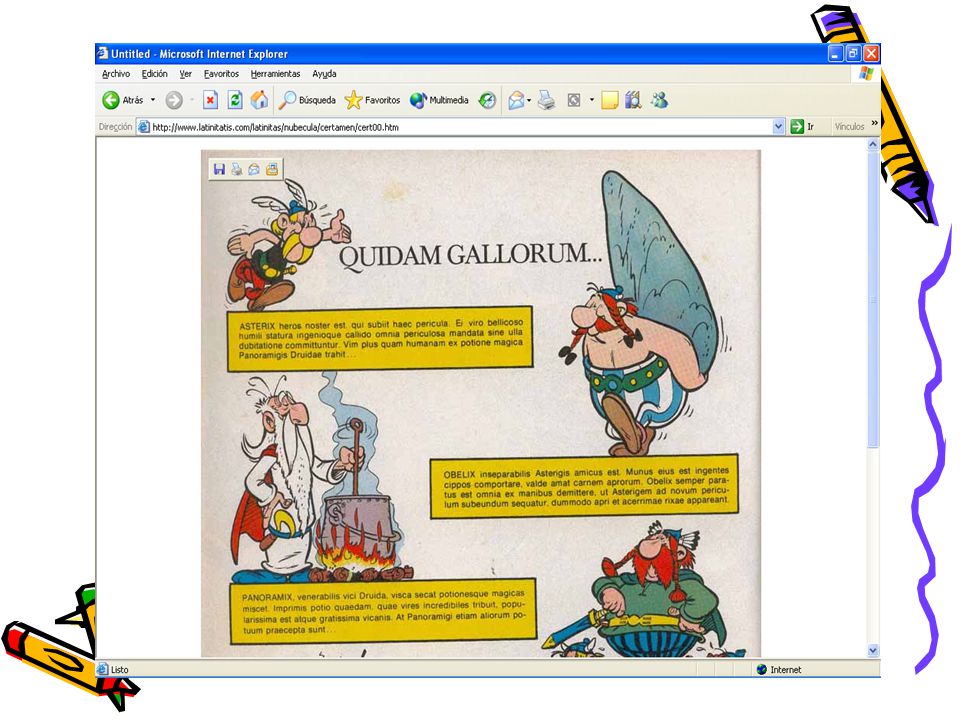The width and height of the screenshot is (960, 720).
Task: Open the dropdown arrow beside edit icon
Action: (x=591, y=100)
